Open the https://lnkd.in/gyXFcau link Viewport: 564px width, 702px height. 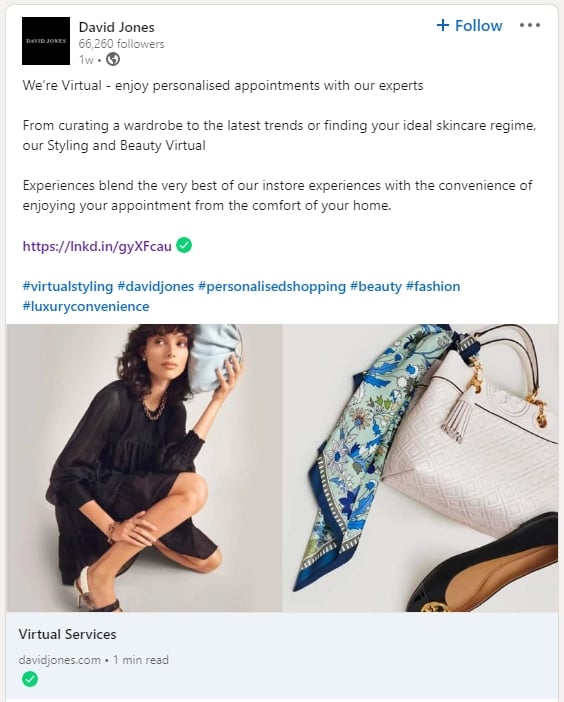click(x=97, y=246)
